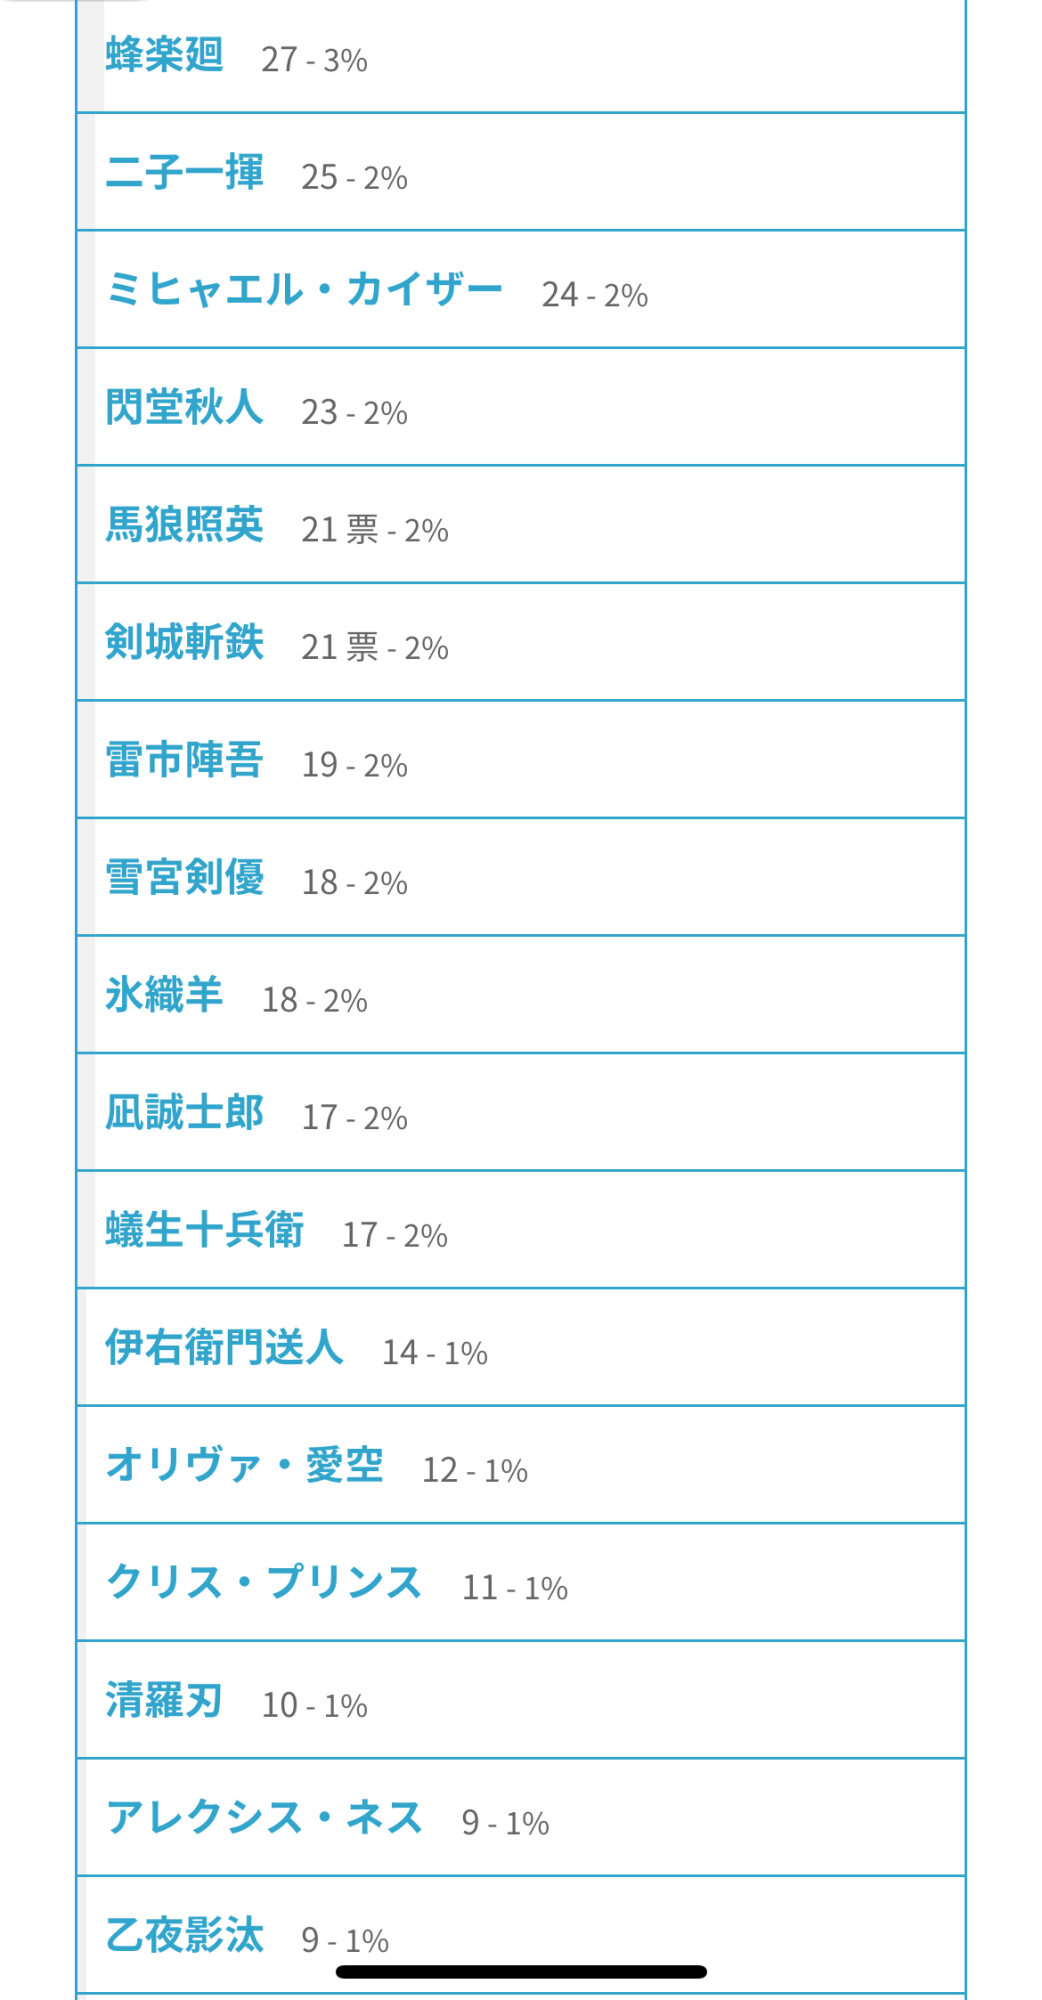Select 伊右衛門送人 in the list
Image resolution: width=1042 pixels, height=2000 pixels.
(224, 1347)
